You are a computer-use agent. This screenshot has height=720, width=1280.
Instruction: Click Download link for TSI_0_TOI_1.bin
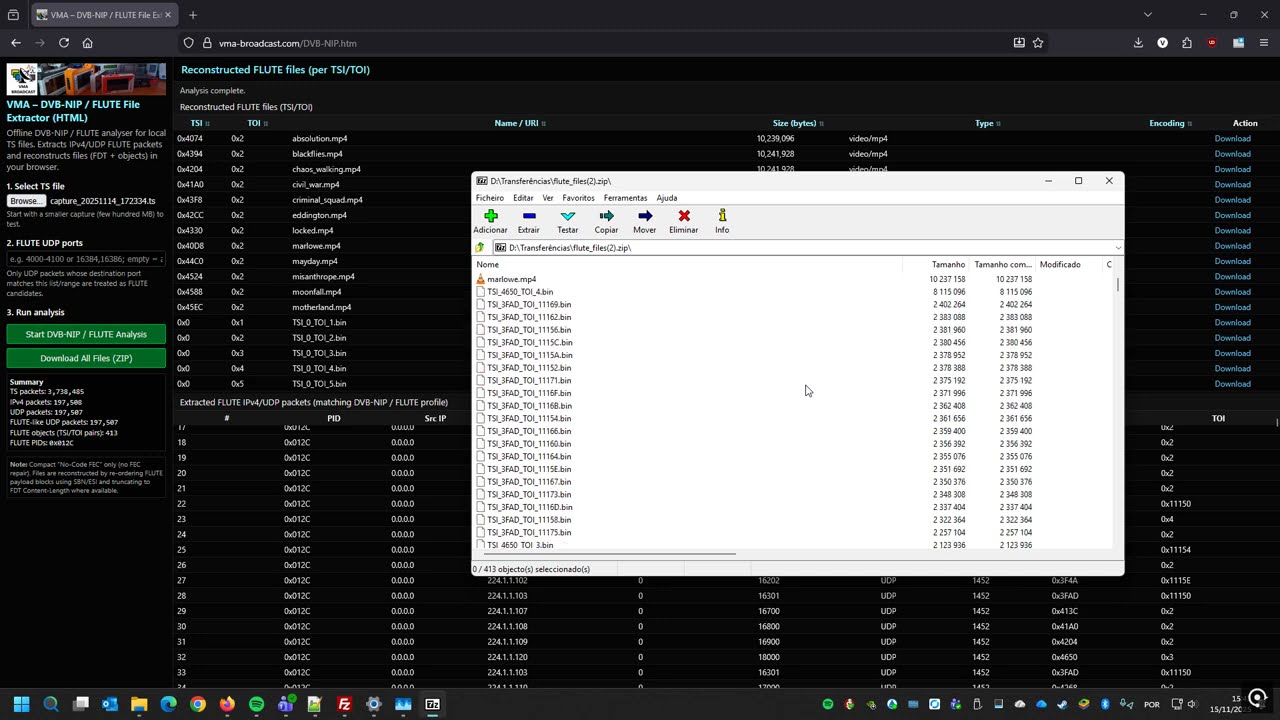tap(1232, 322)
